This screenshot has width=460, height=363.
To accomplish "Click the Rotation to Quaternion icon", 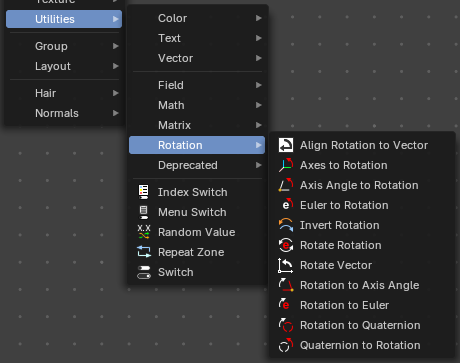I will pos(286,325).
